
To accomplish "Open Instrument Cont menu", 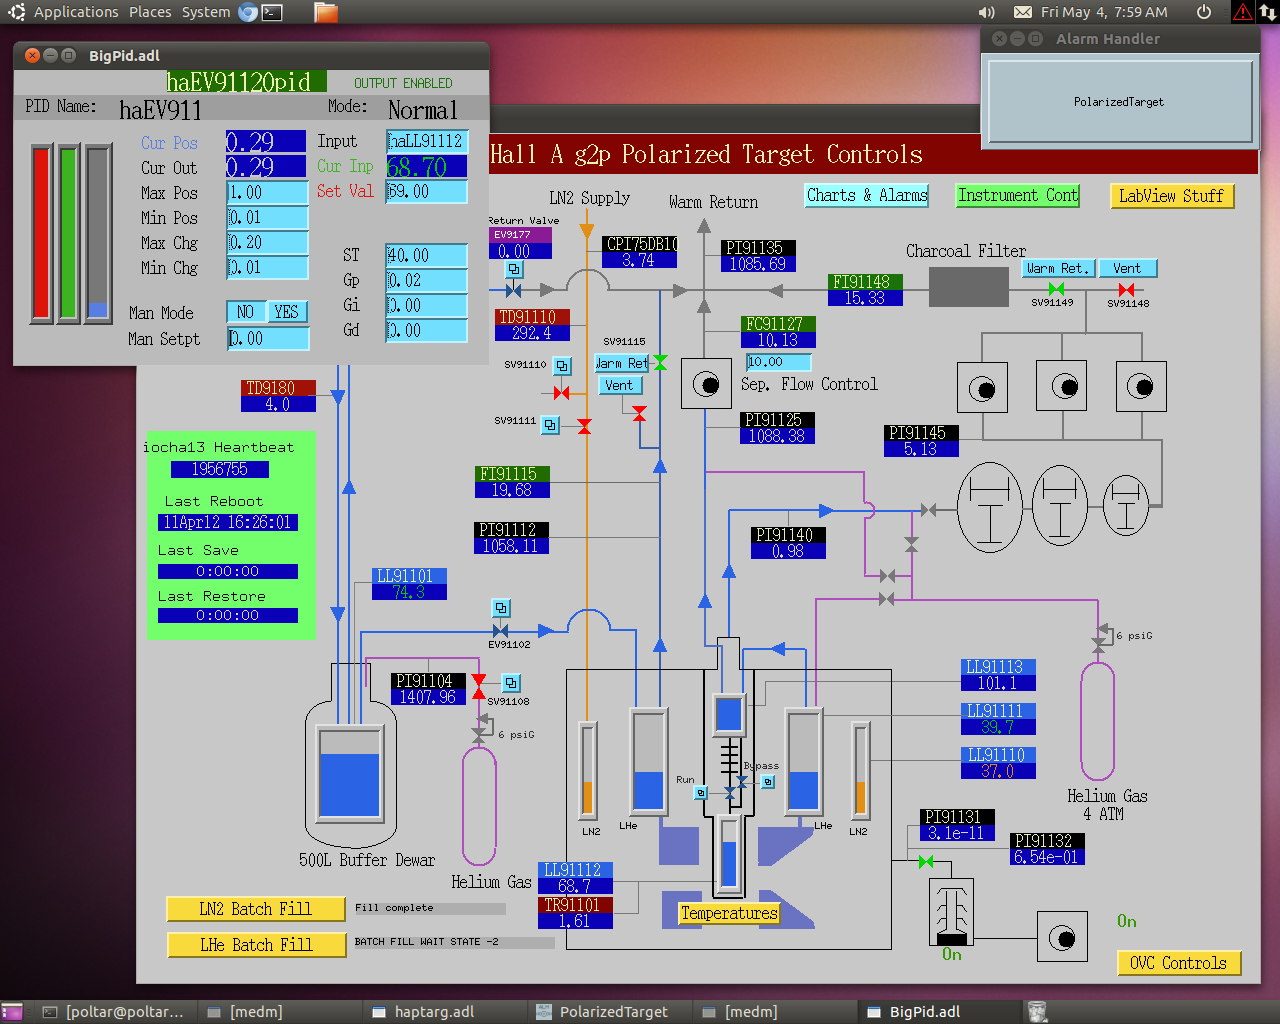I will (1018, 196).
